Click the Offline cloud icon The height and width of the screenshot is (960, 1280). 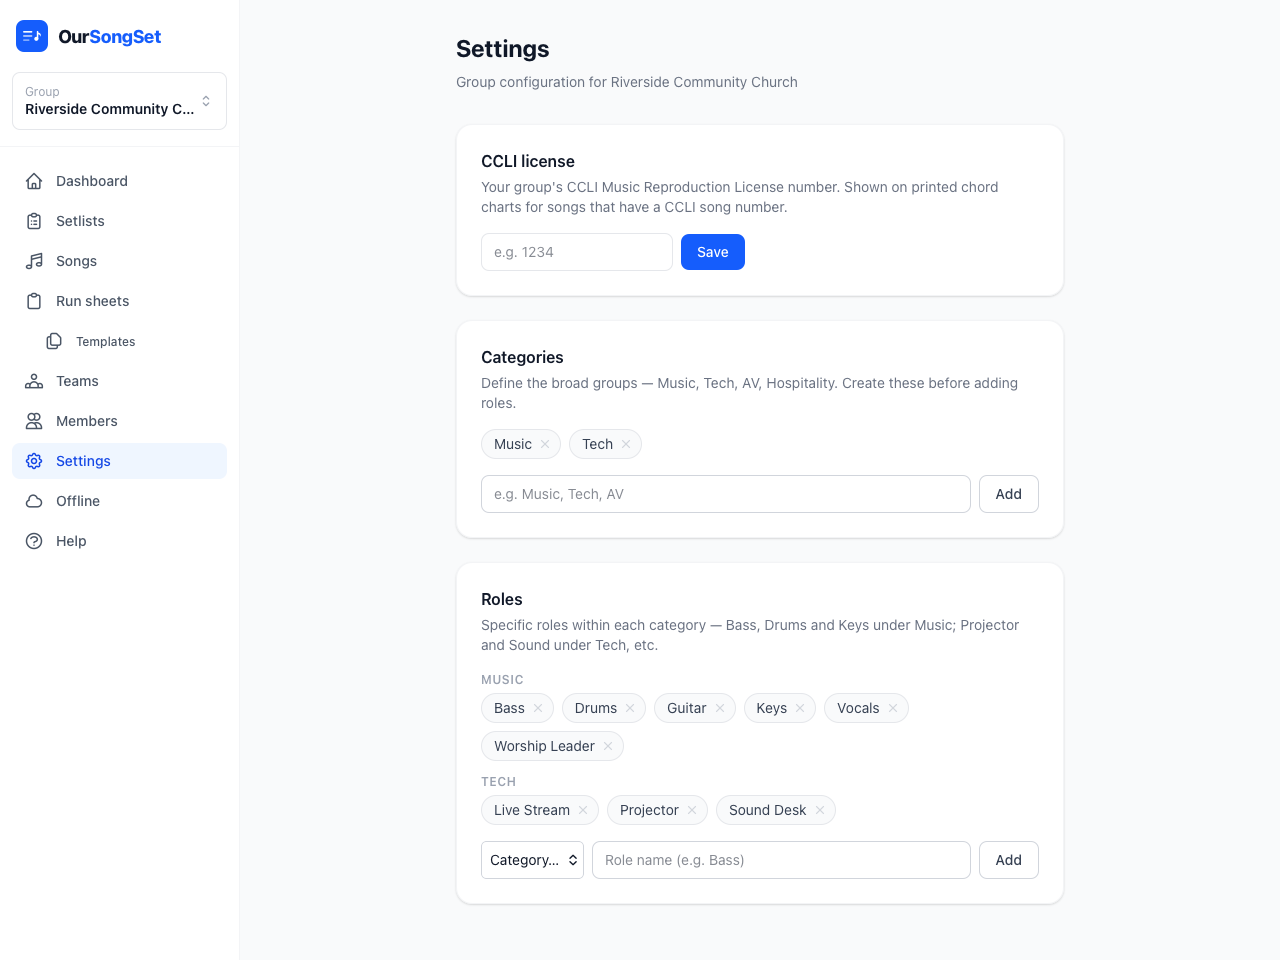[34, 501]
